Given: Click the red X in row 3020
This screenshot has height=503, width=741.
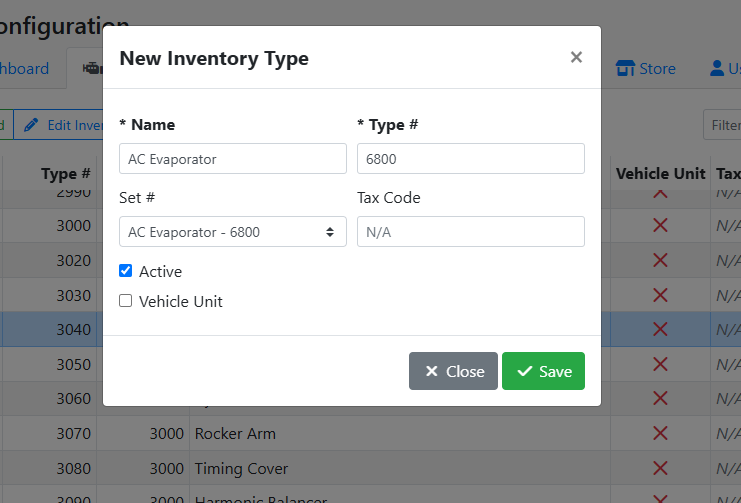Looking at the screenshot, I should pos(660,260).
